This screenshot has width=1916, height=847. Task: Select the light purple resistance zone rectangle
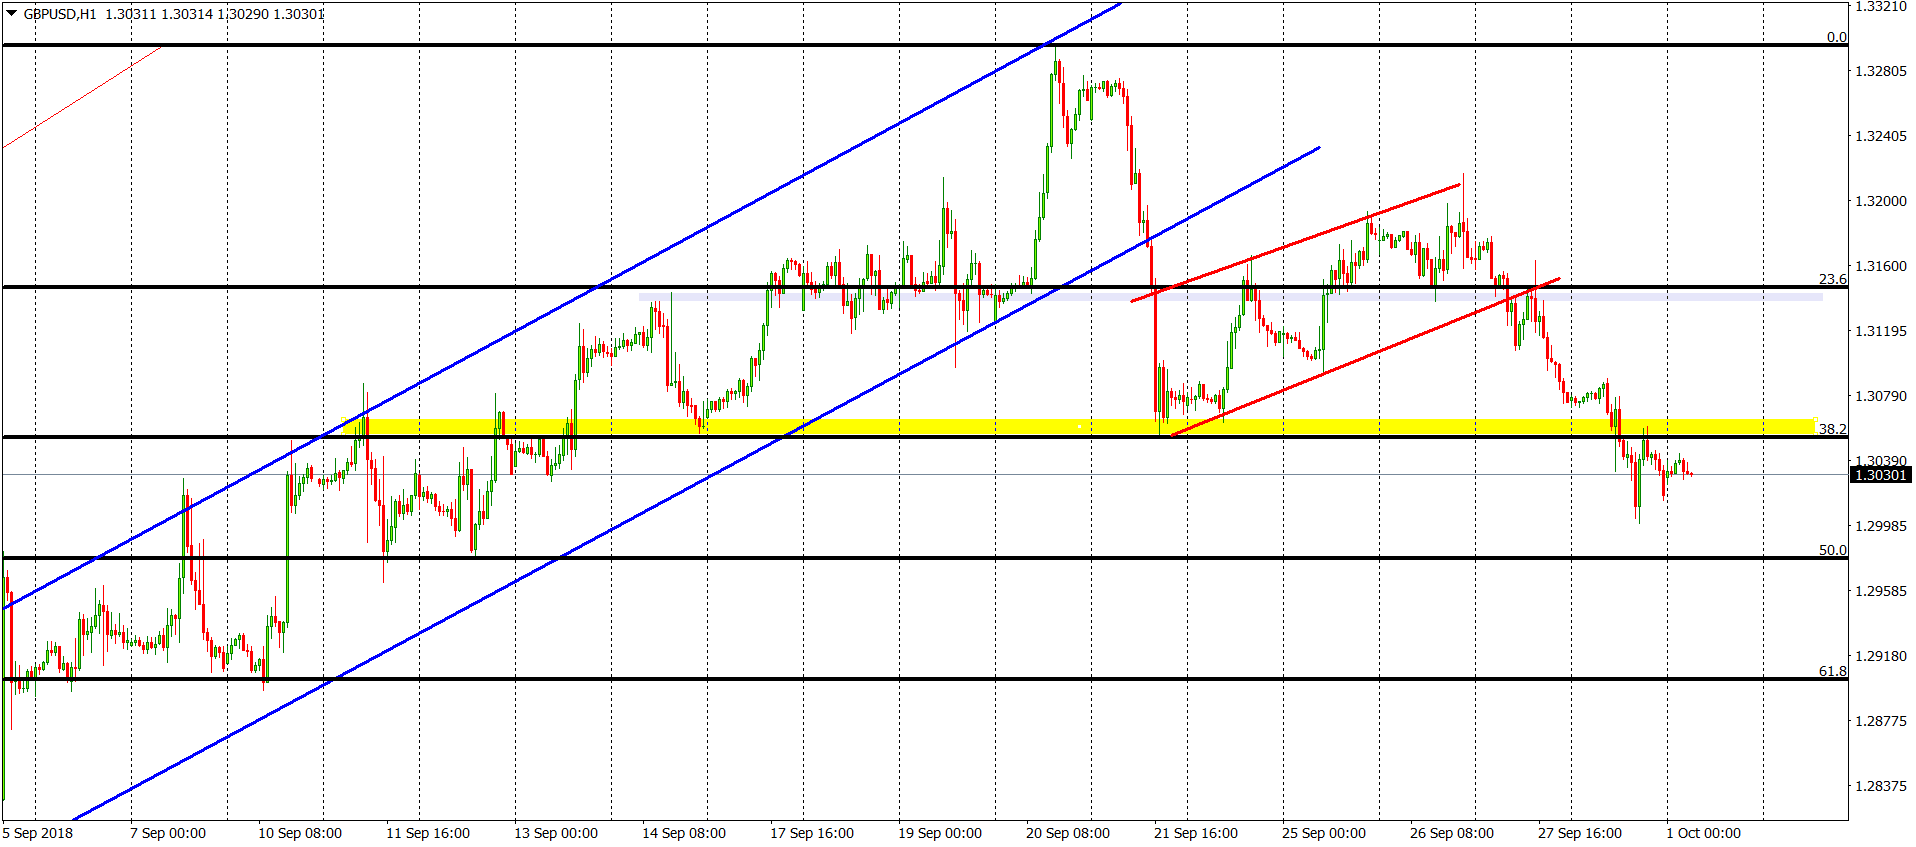(x=1230, y=297)
